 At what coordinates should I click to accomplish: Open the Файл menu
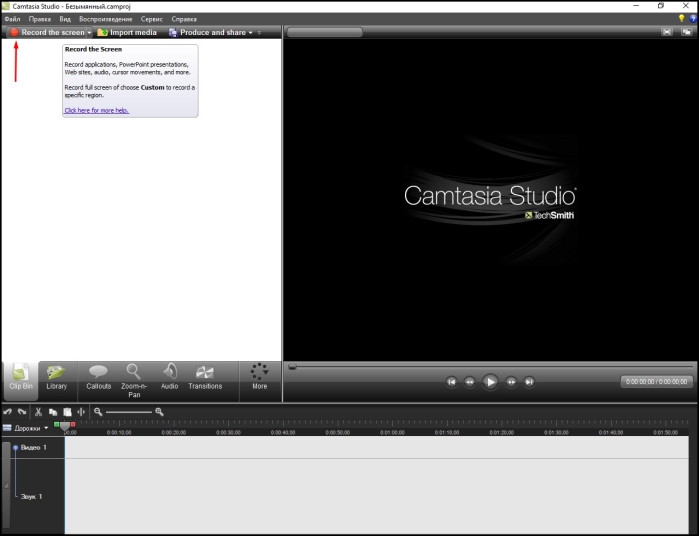(12, 19)
